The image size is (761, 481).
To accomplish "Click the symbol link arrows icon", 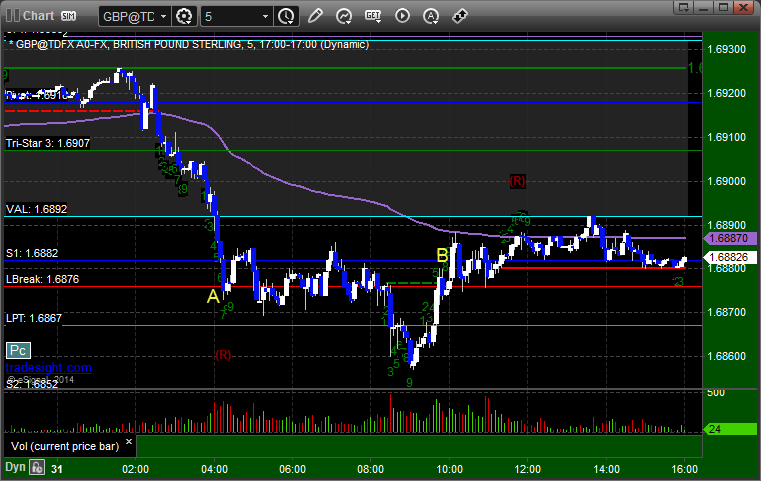I will [x=460, y=16].
